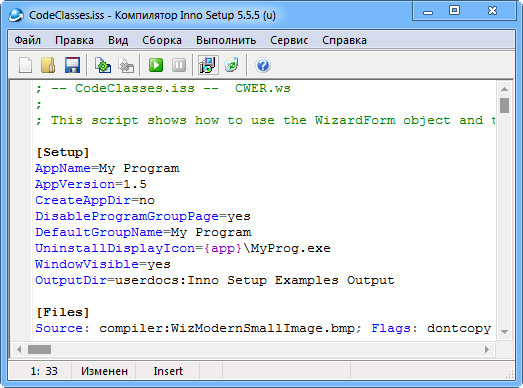Click the CodeClasses.iss comment on first line
The width and height of the screenshot is (523, 388).
[163, 88]
